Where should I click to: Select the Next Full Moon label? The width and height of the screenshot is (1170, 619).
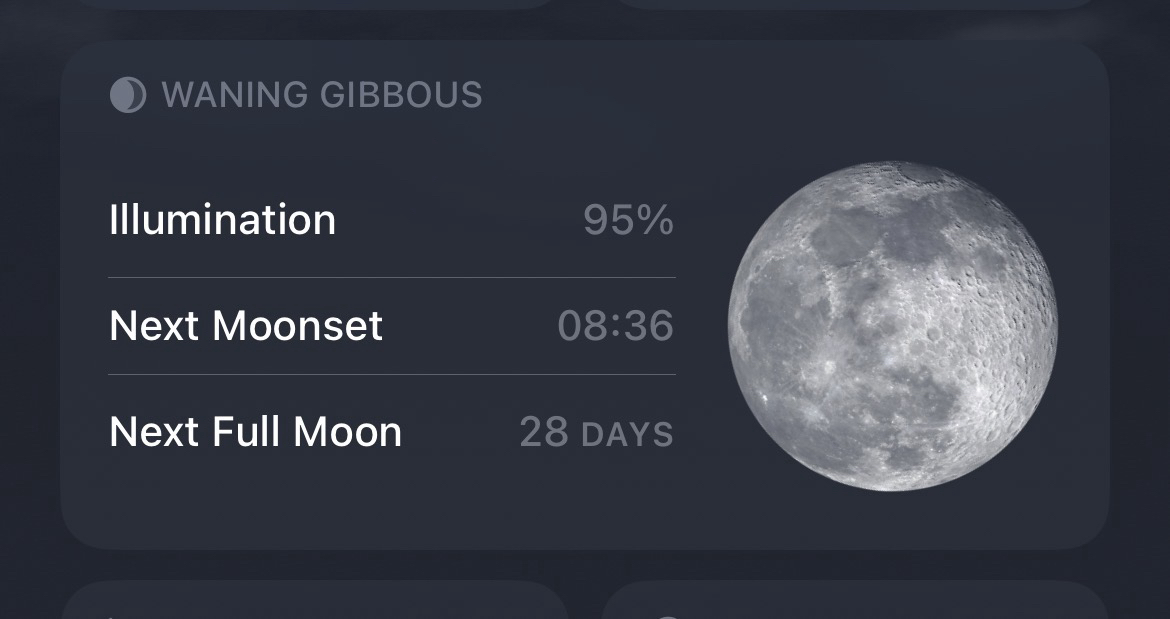[x=255, y=431]
